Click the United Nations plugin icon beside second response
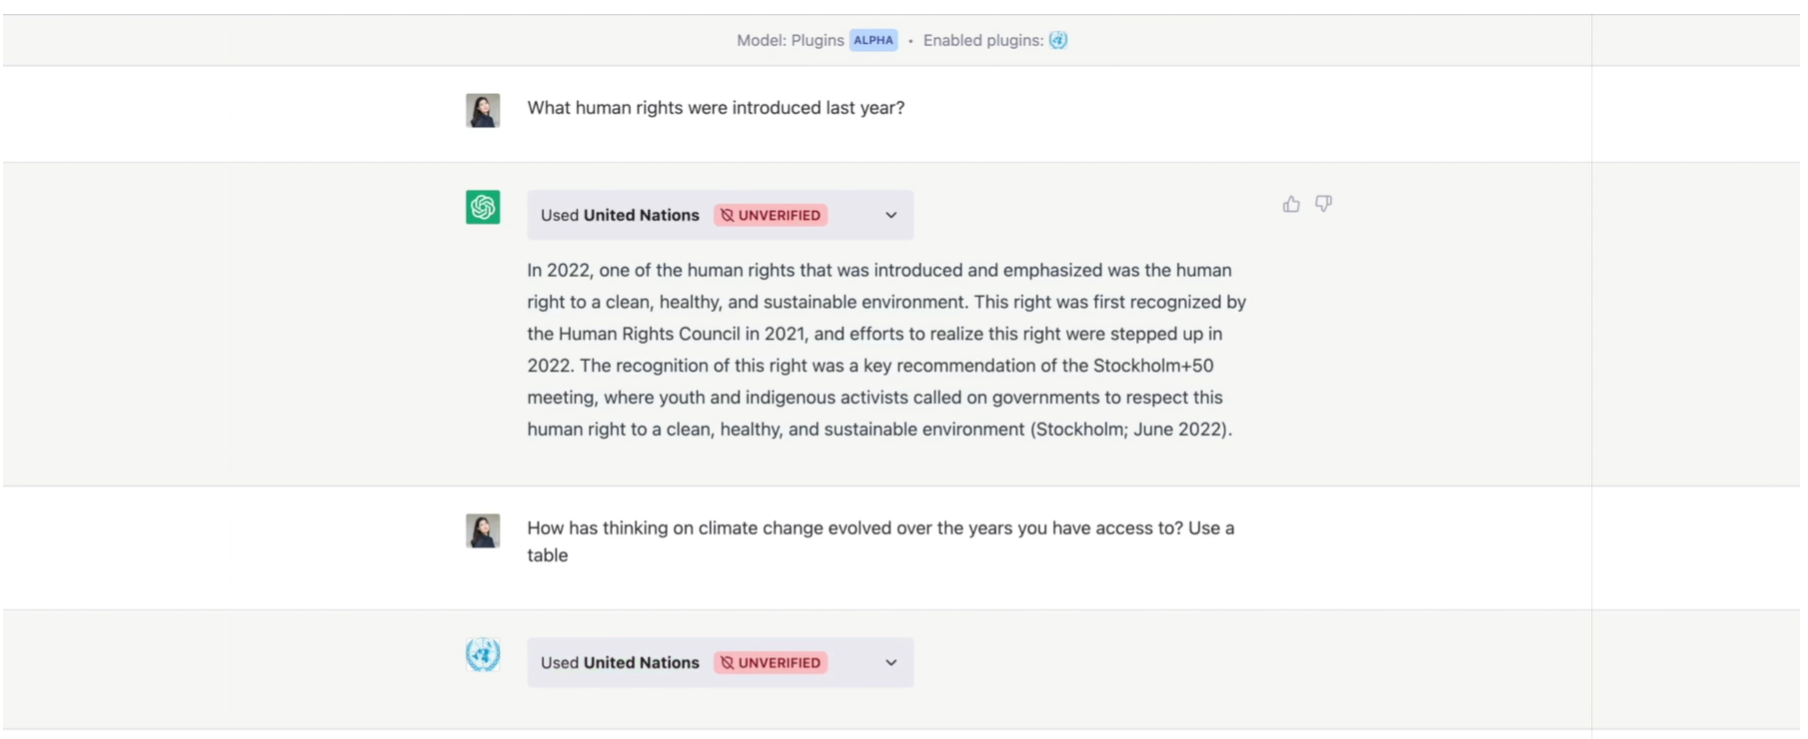 click(483, 655)
